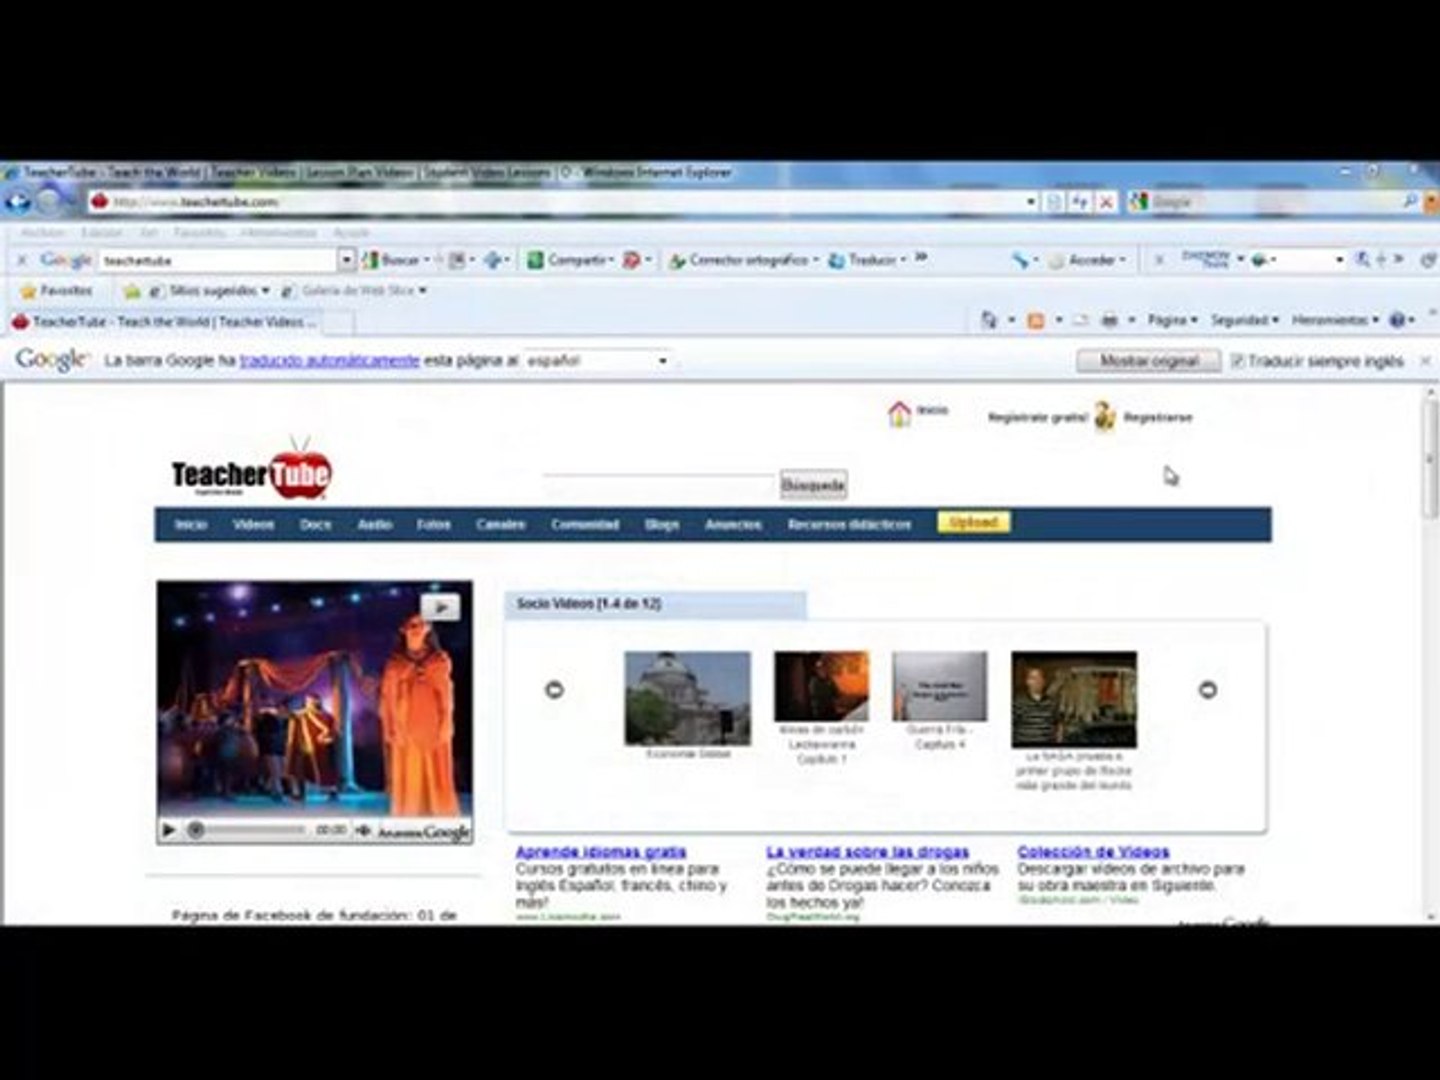Click the orange RSS feeds icon
The width and height of the screenshot is (1440, 1080).
1036,320
